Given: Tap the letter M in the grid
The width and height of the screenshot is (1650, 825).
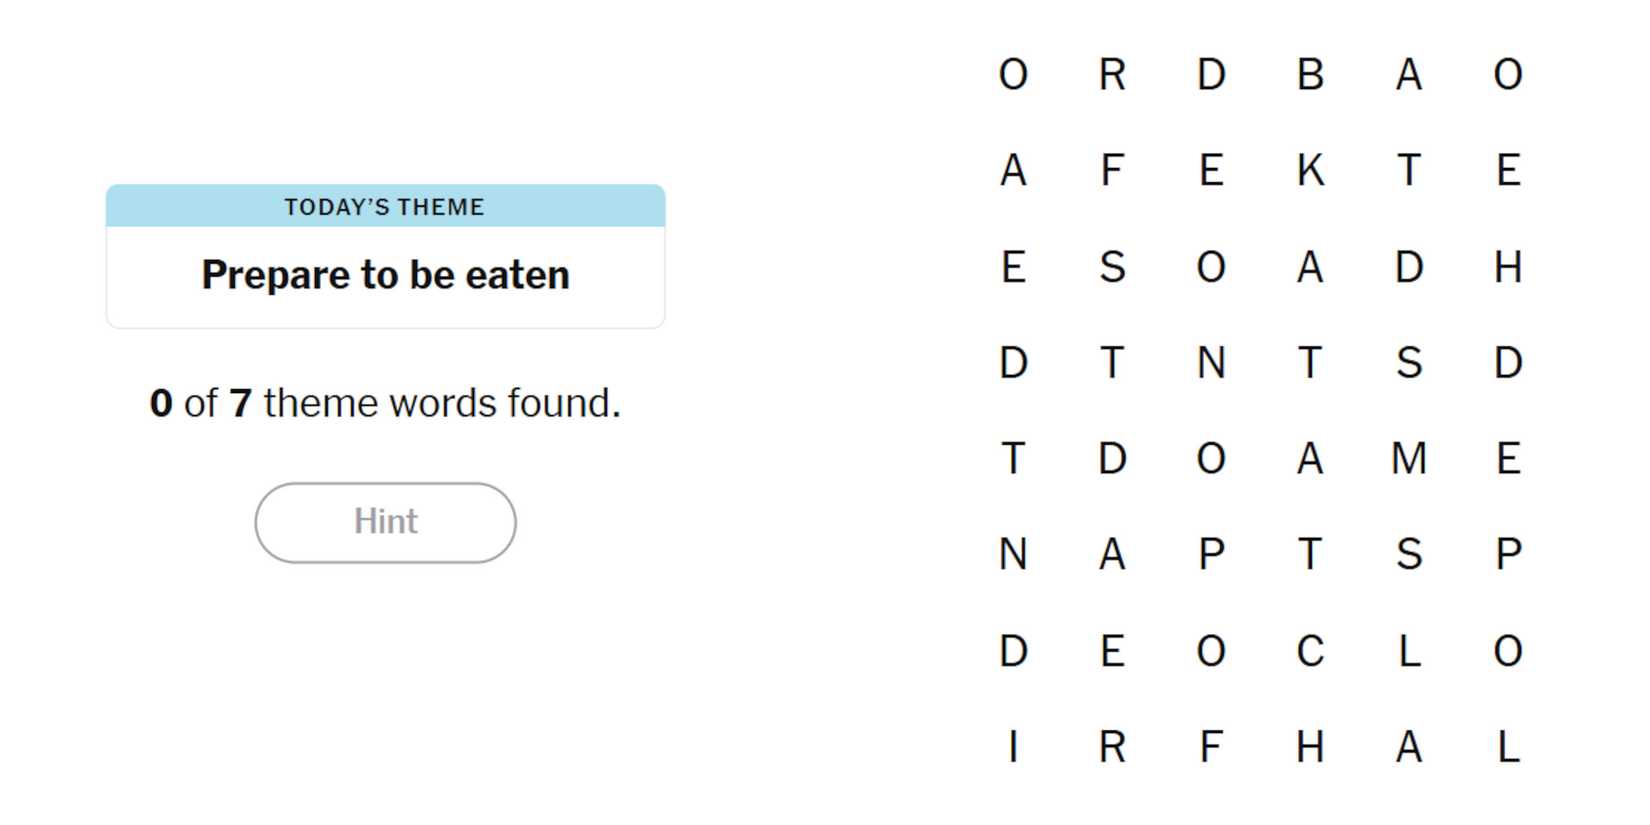Looking at the screenshot, I should (x=1408, y=459).
